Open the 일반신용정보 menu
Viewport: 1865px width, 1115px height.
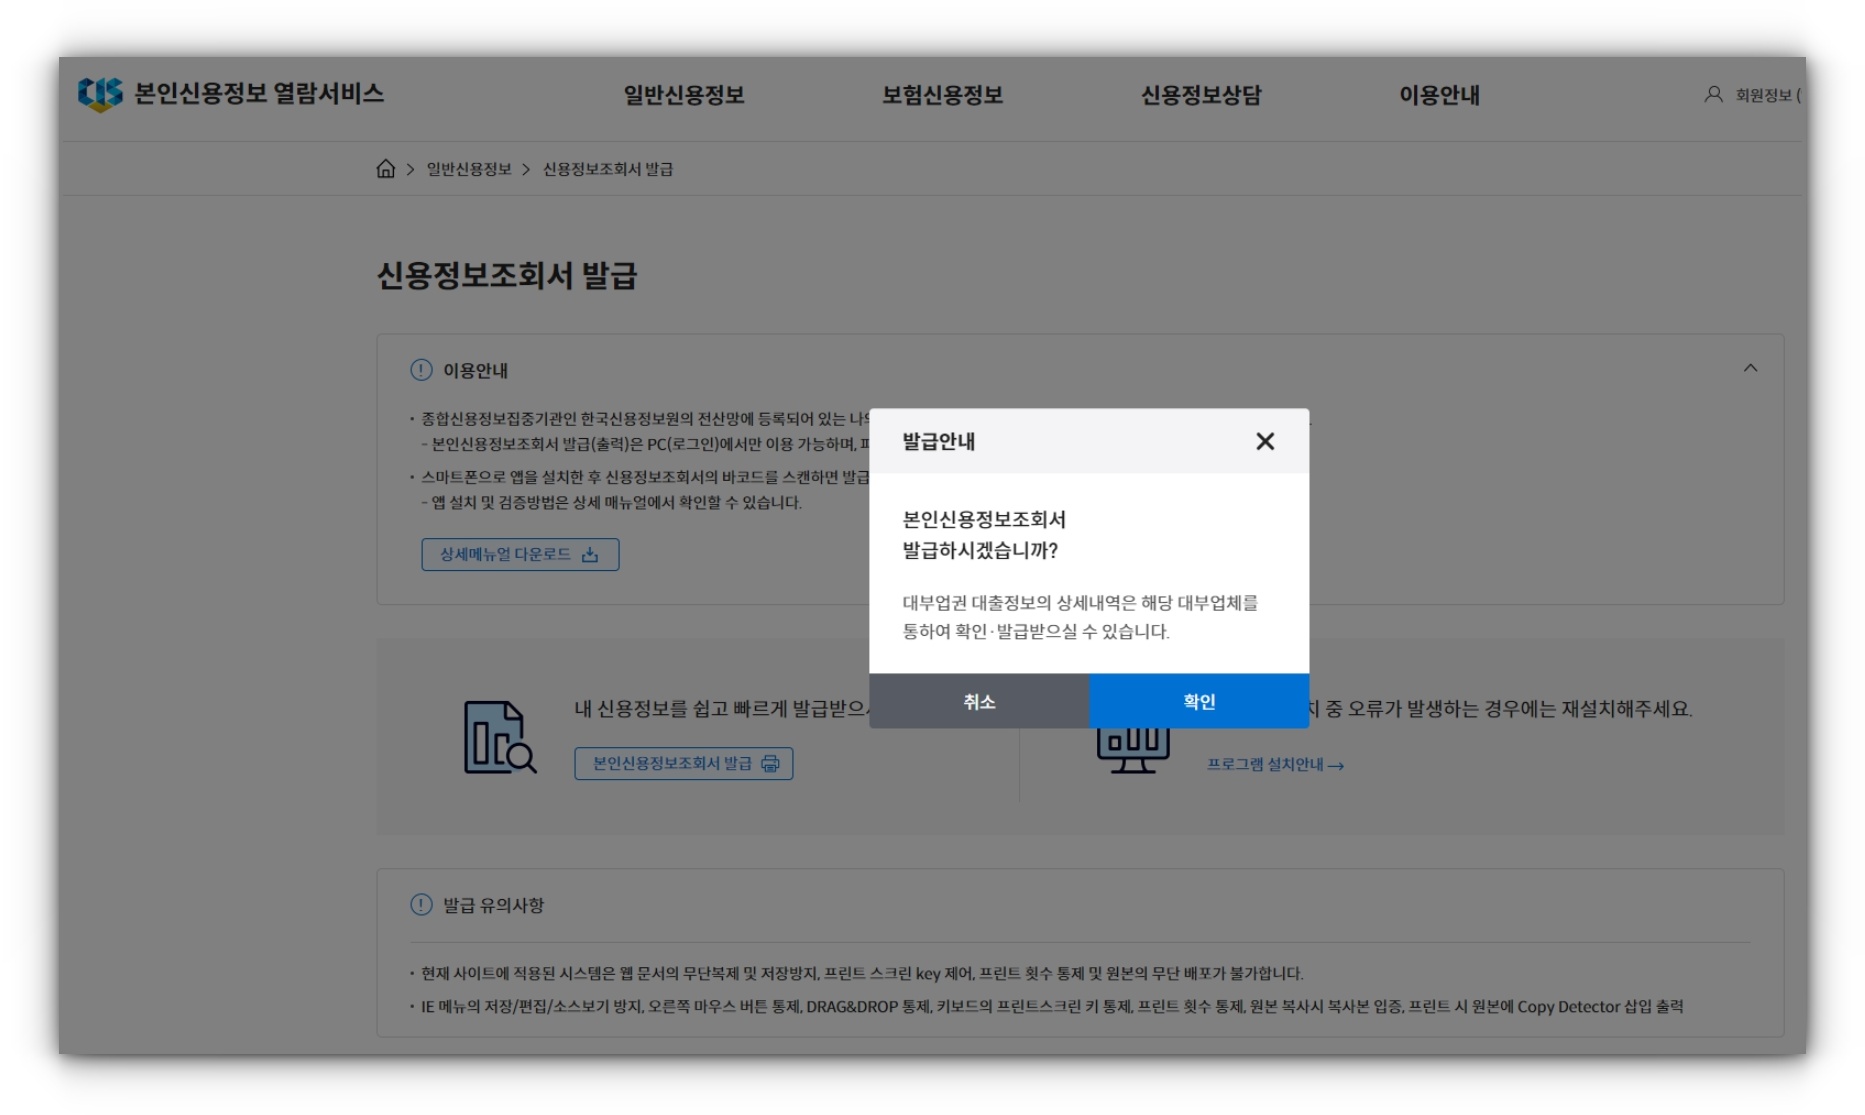(684, 96)
